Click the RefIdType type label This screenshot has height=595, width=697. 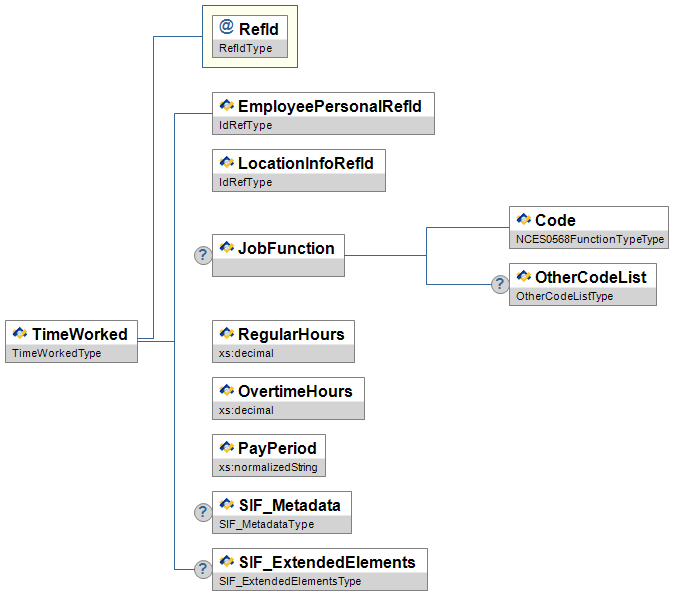click(x=246, y=48)
